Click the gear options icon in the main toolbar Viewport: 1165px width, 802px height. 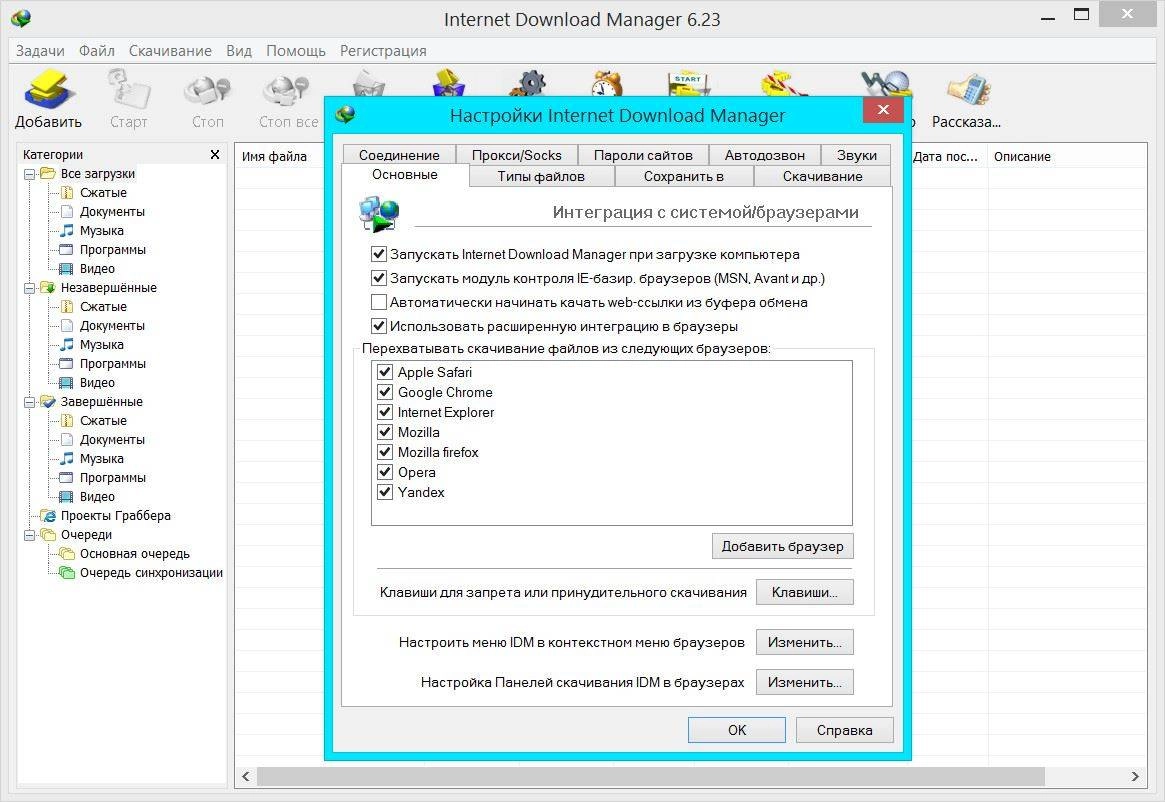pyautogui.click(x=528, y=83)
